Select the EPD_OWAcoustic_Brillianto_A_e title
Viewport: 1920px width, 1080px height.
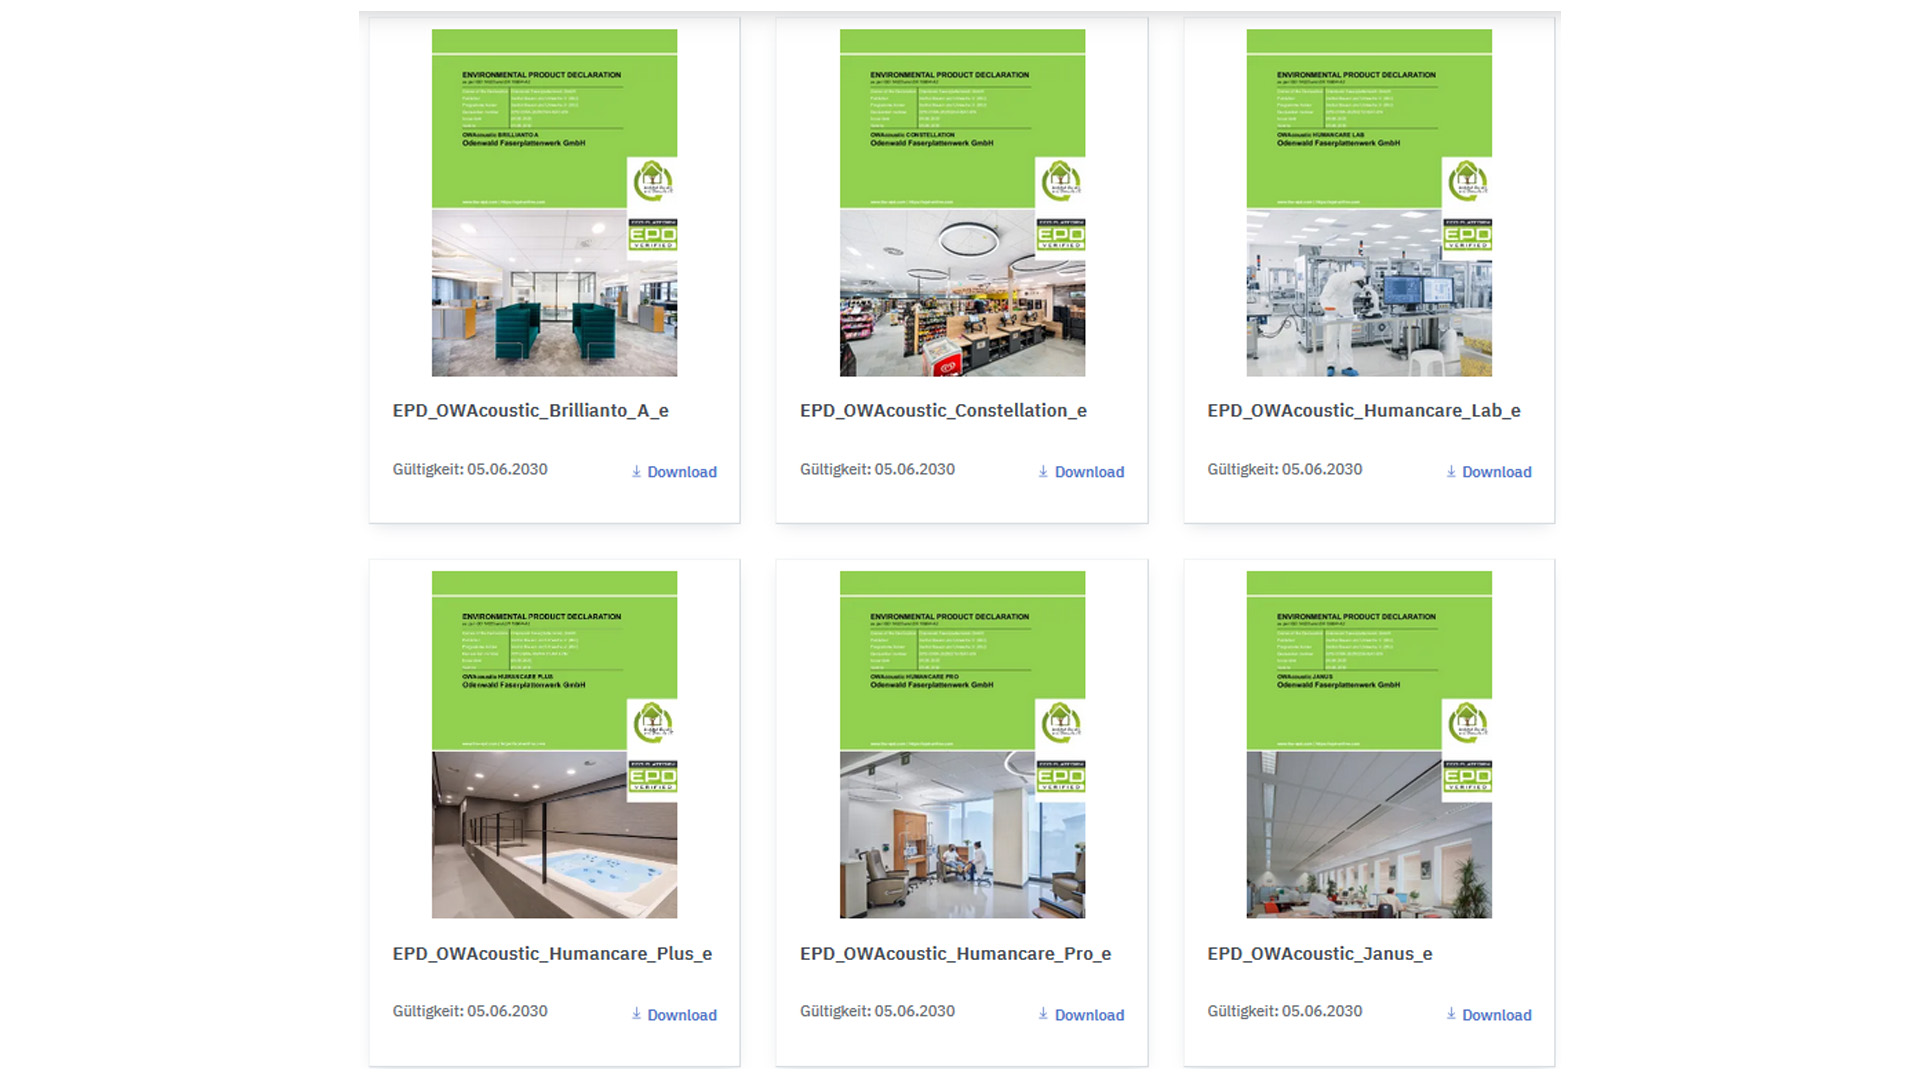(x=530, y=410)
